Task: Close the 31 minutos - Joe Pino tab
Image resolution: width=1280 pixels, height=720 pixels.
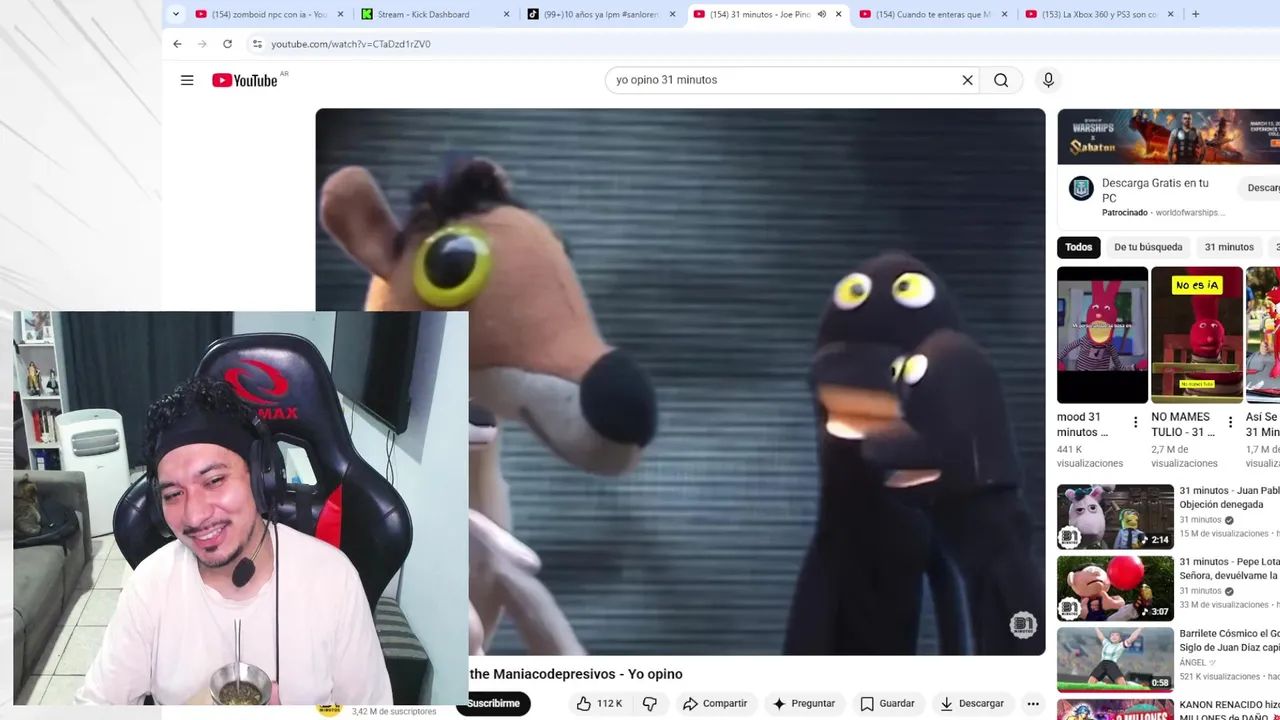Action: (838, 14)
